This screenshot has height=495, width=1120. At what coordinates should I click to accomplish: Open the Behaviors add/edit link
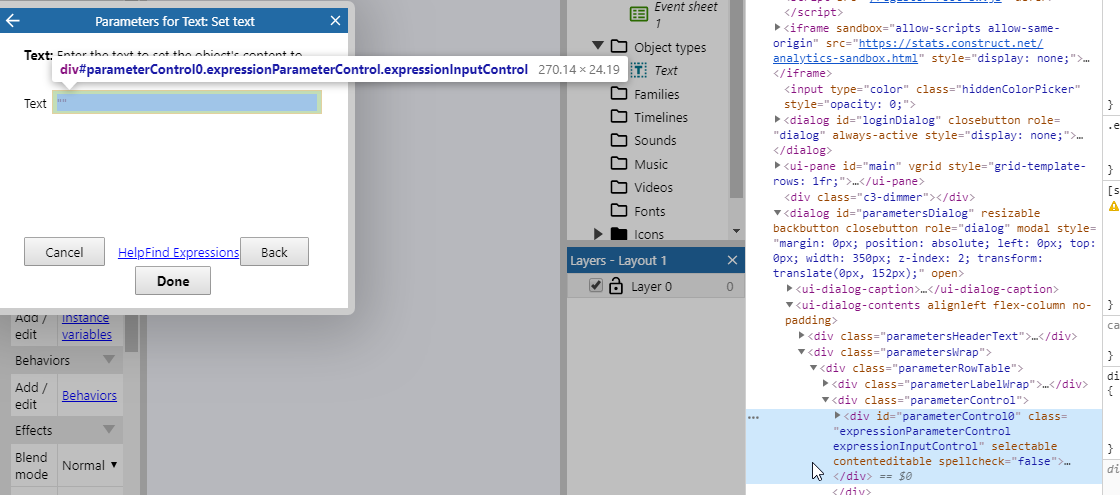(x=89, y=395)
